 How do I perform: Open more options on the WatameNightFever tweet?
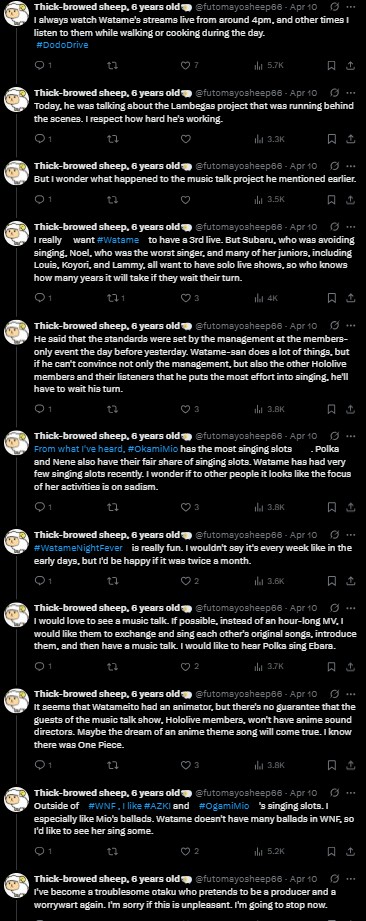click(x=351, y=535)
